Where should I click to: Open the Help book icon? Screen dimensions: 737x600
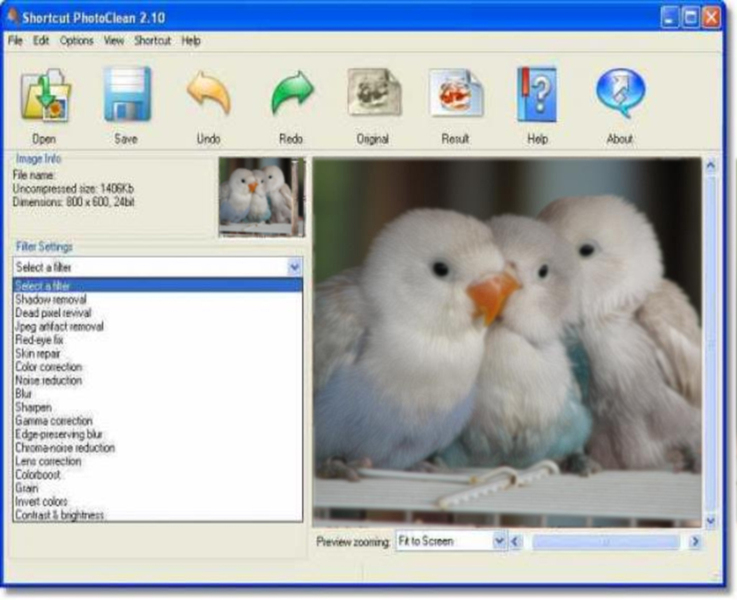(x=537, y=97)
